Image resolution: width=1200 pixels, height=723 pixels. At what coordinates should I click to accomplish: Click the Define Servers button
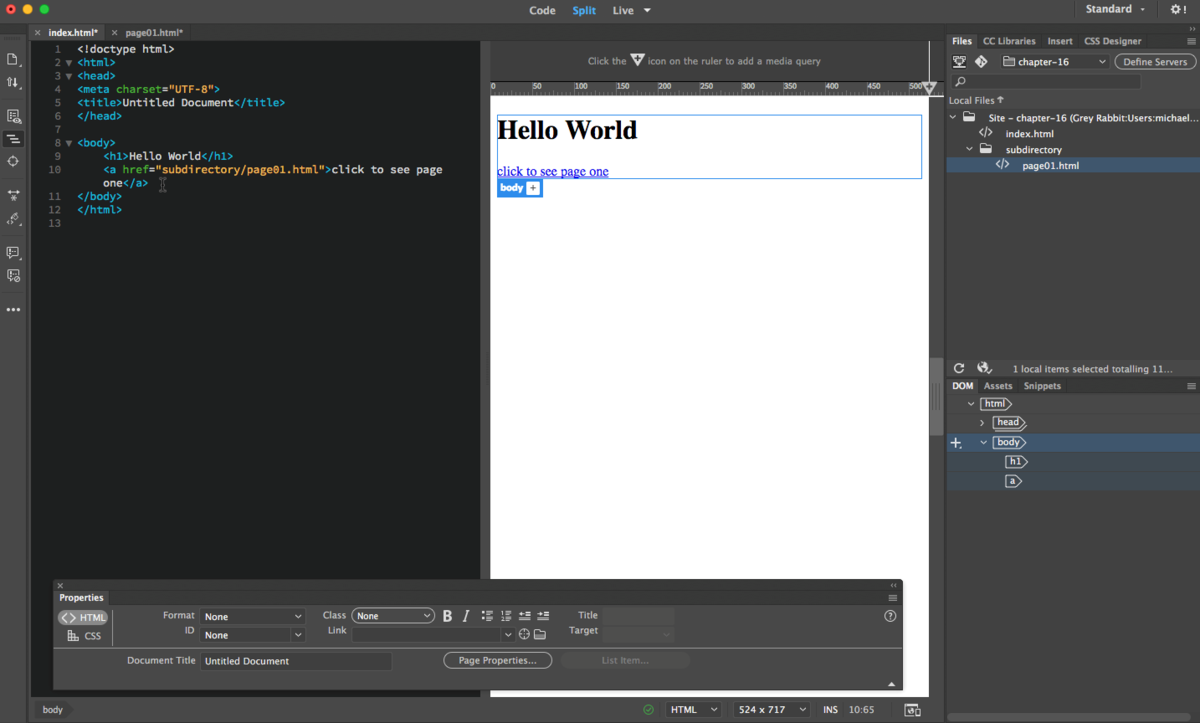(x=1155, y=62)
